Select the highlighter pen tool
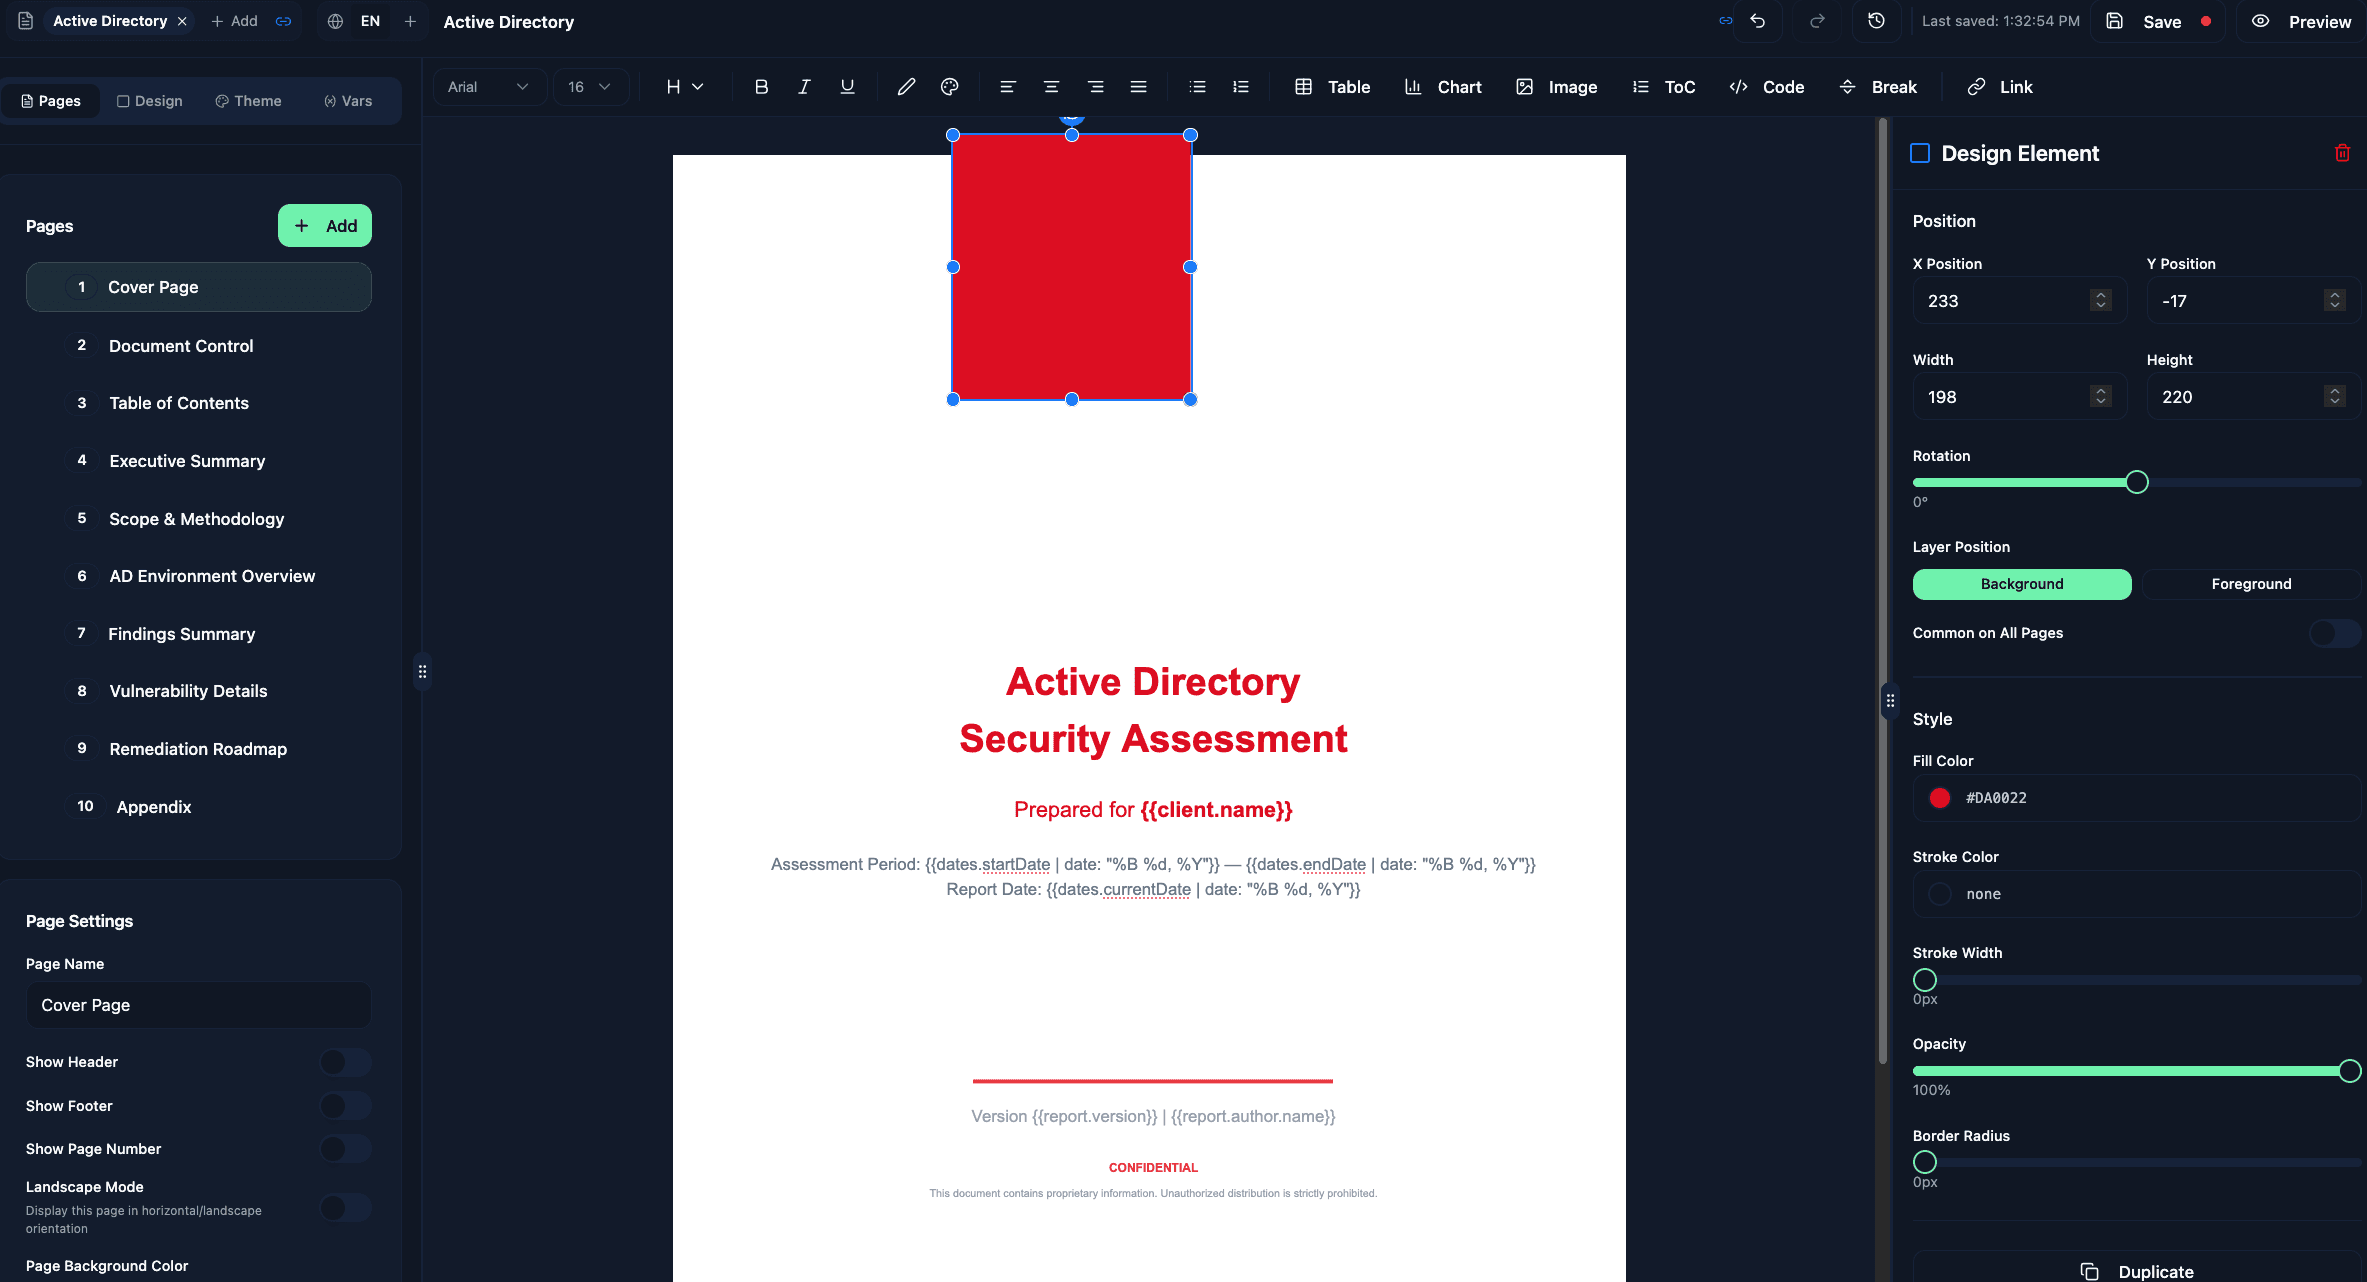The width and height of the screenshot is (2367, 1282). [x=906, y=87]
